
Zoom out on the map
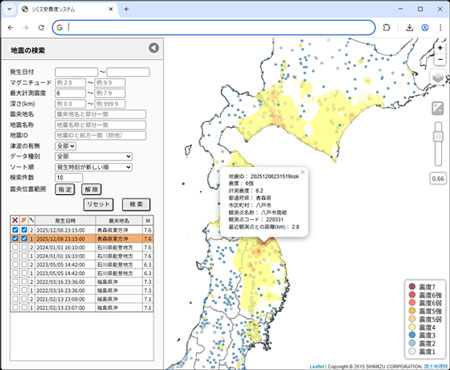(440, 60)
